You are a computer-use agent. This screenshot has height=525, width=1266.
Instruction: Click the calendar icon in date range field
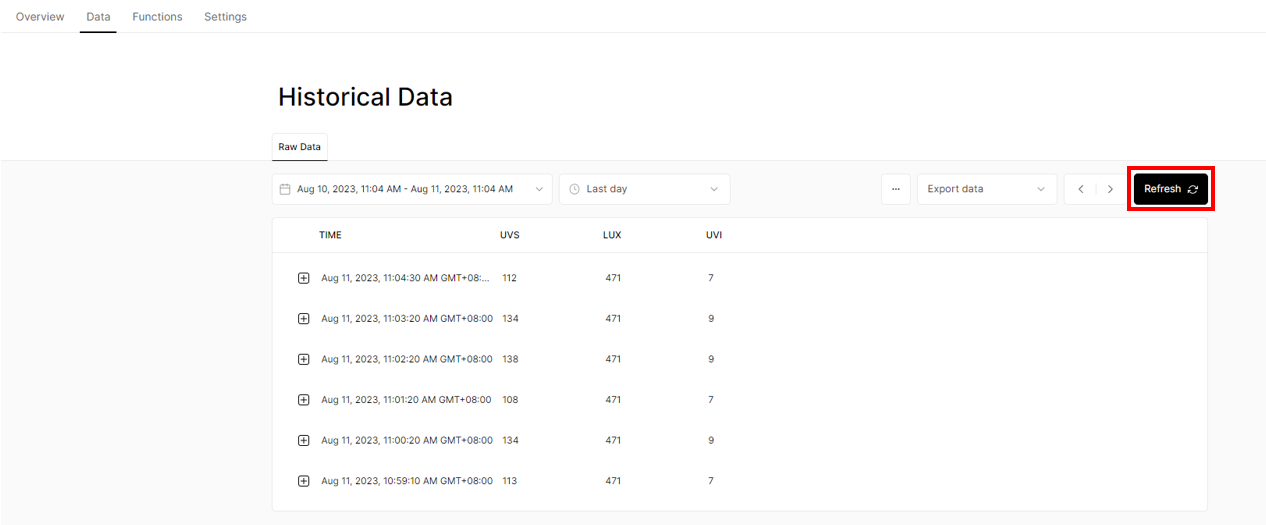tap(285, 189)
